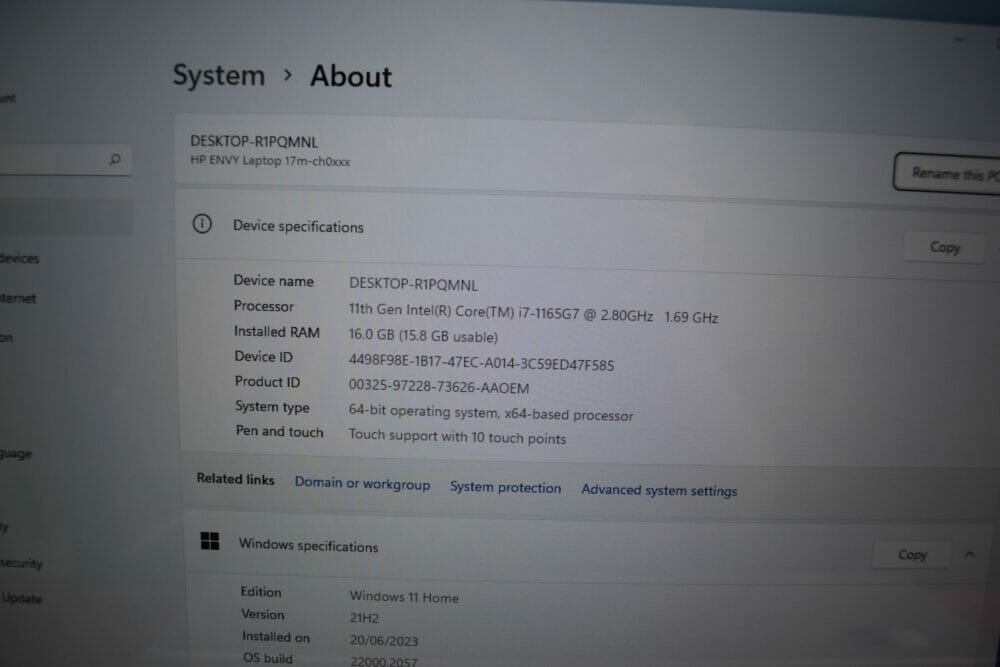Click the Installed on date 20/06/2023
The width and height of the screenshot is (1000, 667).
point(383,640)
